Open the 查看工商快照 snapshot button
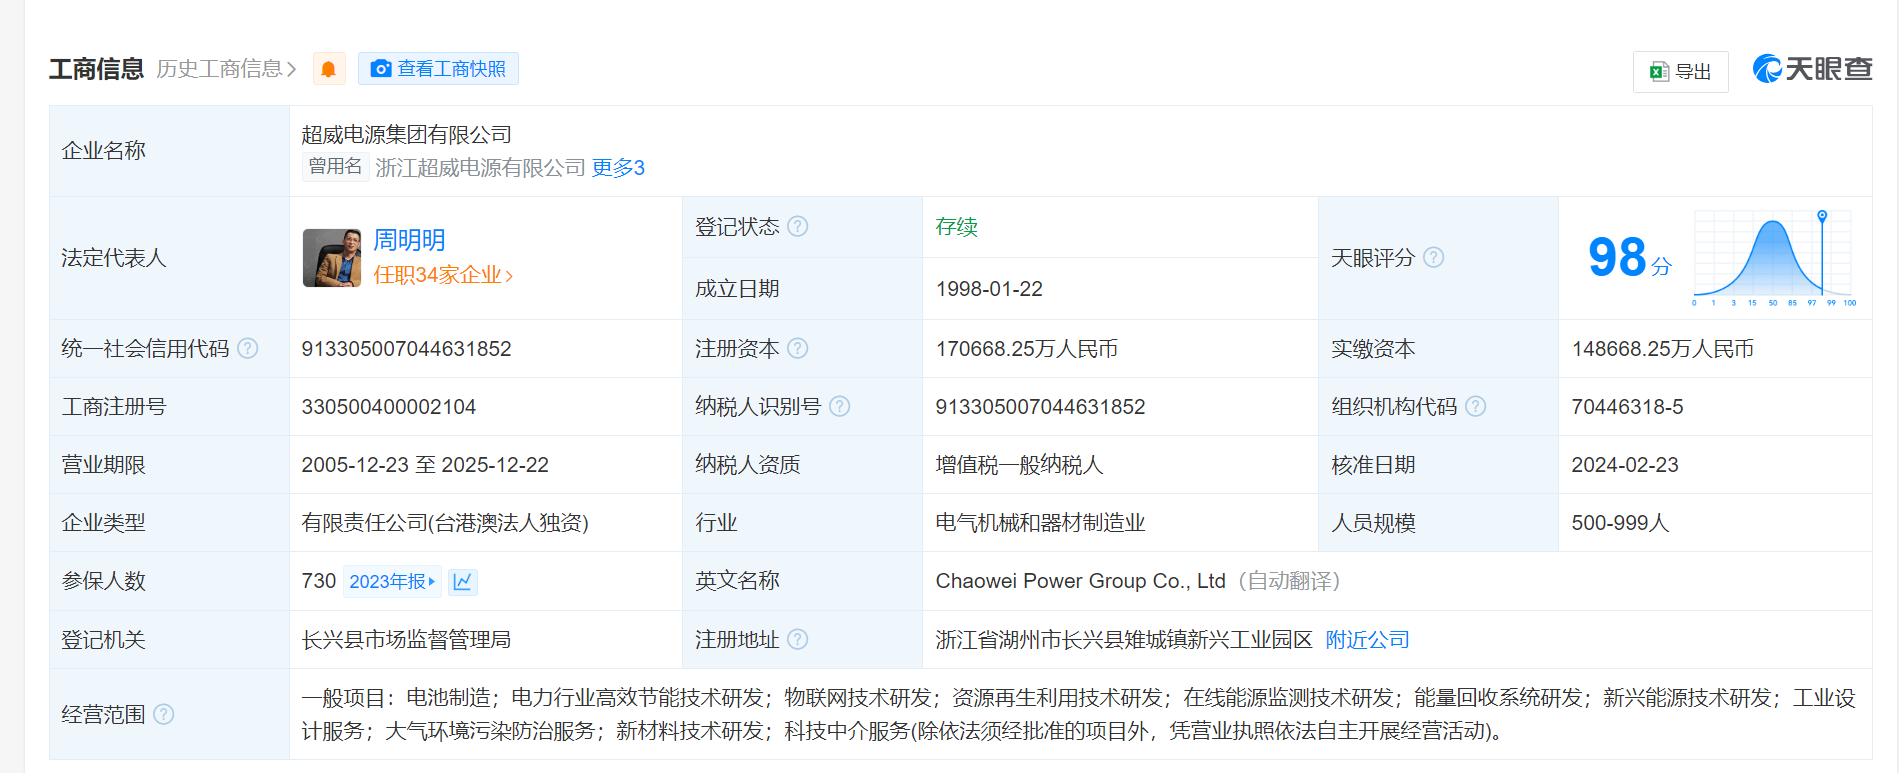This screenshot has height=773, width=1899. [438, 69]
